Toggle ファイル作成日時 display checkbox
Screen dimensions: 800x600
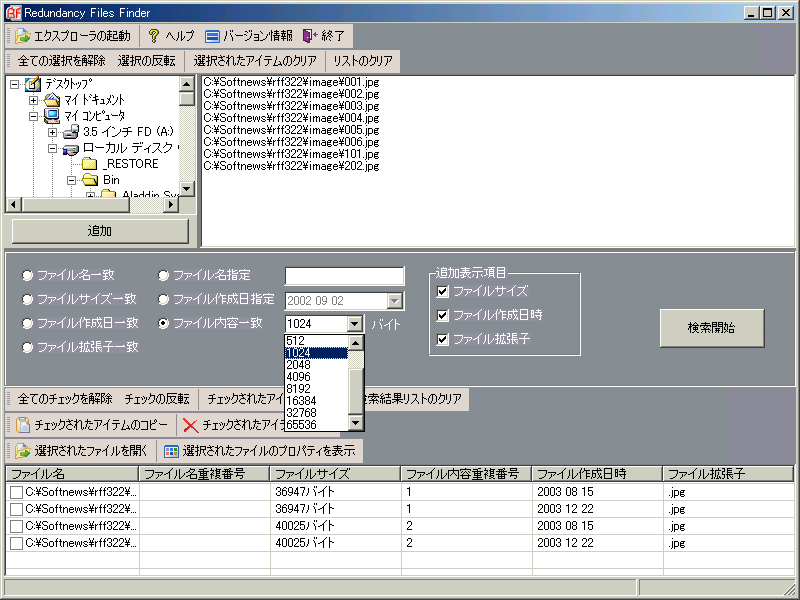(x=443, y=315)
